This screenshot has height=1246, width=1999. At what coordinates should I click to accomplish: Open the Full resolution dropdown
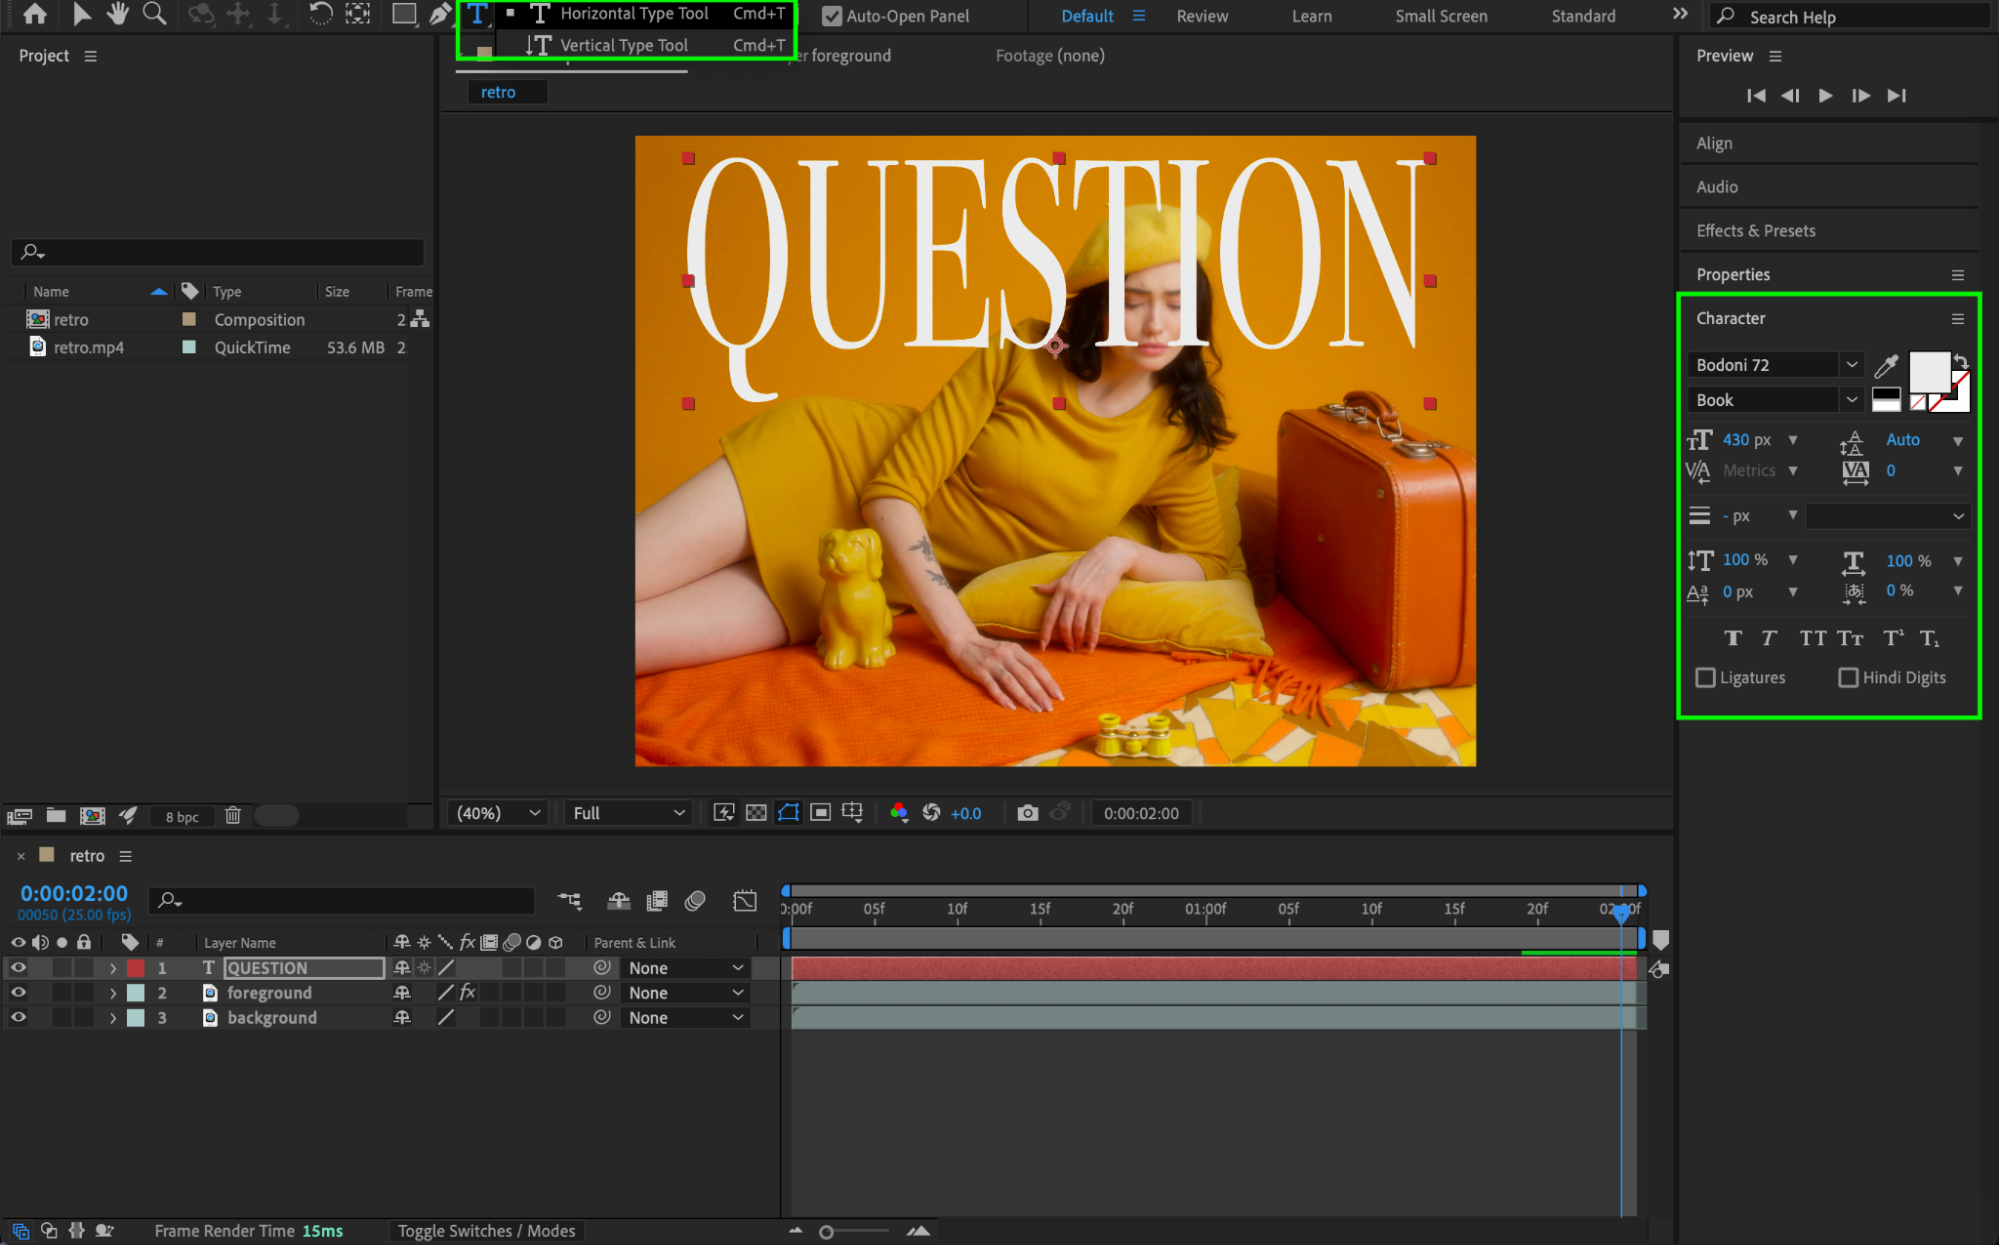(629, 813)
